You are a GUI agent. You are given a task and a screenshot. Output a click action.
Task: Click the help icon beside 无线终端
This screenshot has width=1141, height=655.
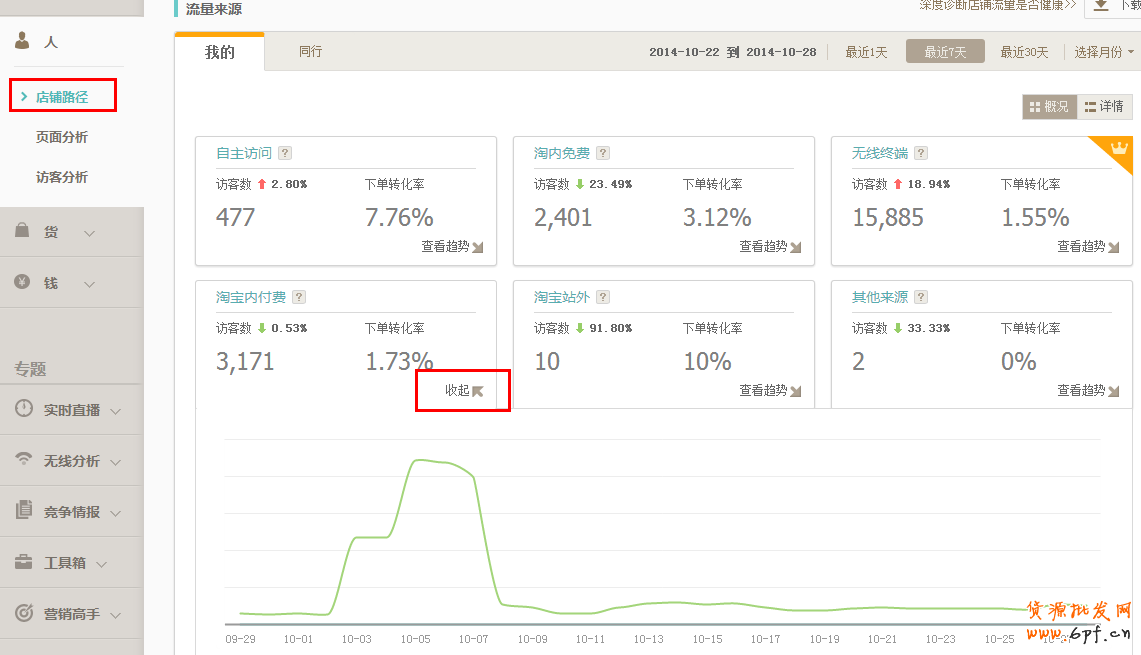(x=921, y=153)
